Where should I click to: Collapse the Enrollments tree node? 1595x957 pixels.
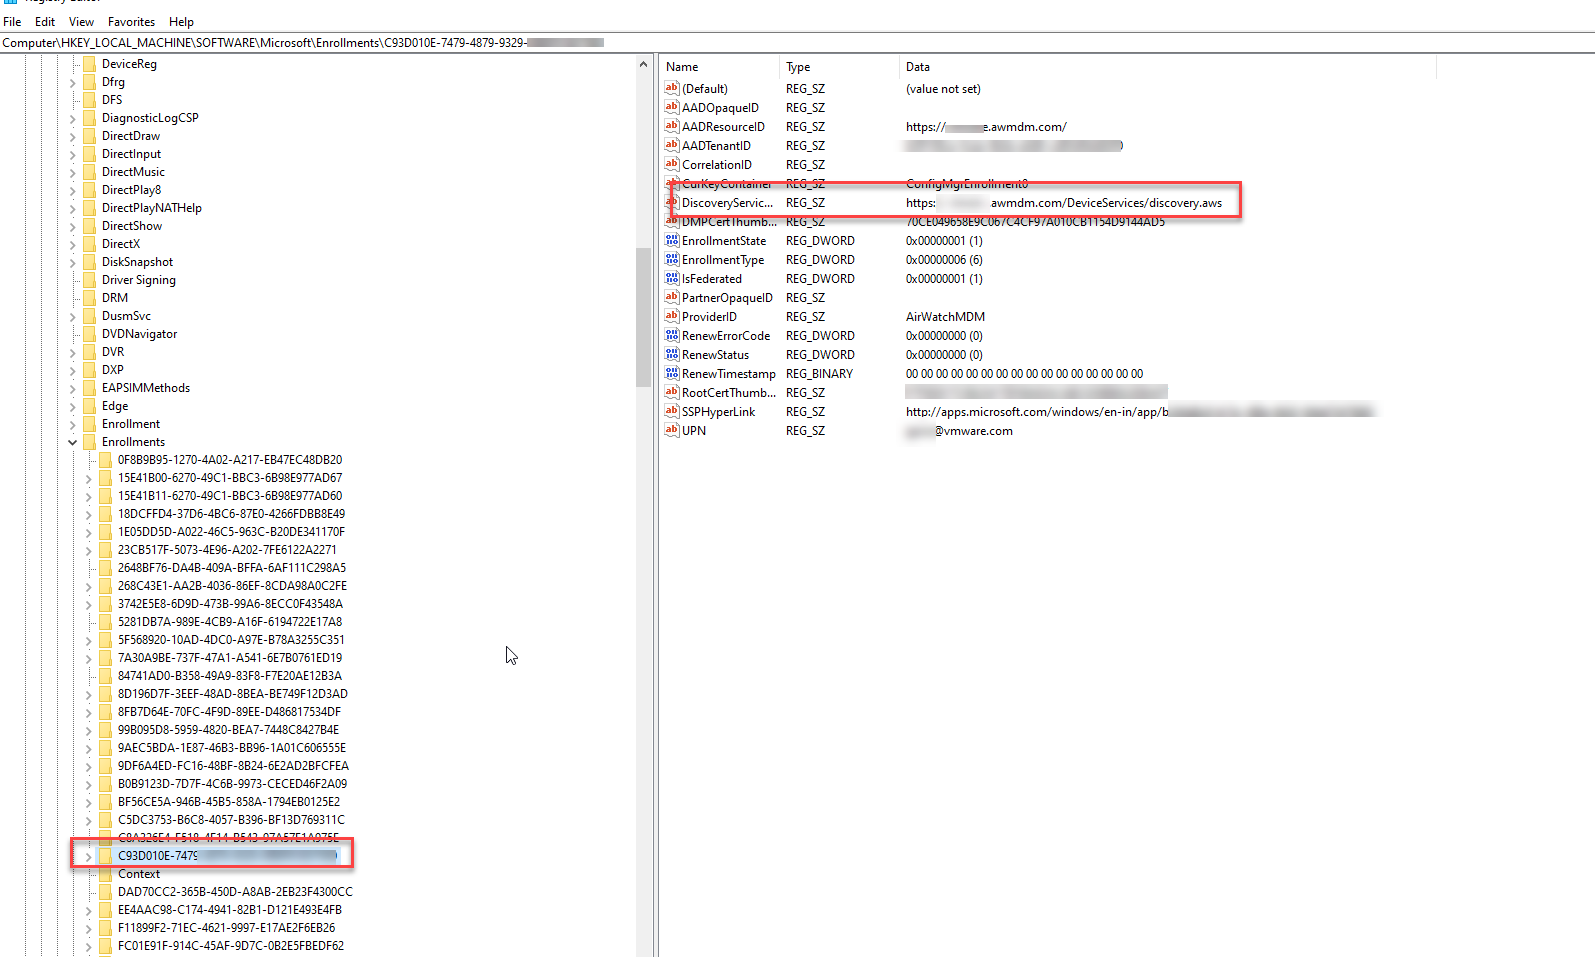point(73,442)
